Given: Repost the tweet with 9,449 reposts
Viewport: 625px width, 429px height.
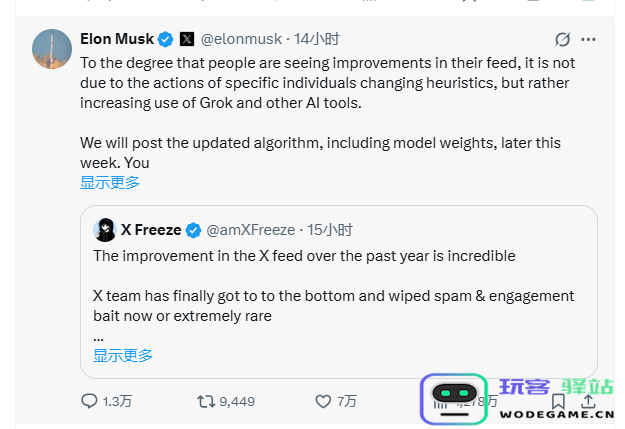Looking at the screenshot, I should 206,401.
